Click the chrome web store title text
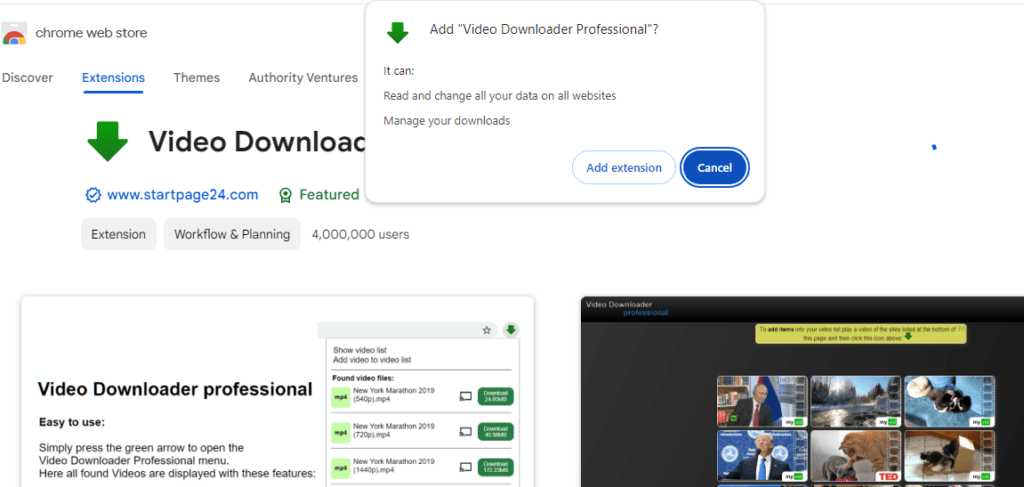 tap(91, 33)
